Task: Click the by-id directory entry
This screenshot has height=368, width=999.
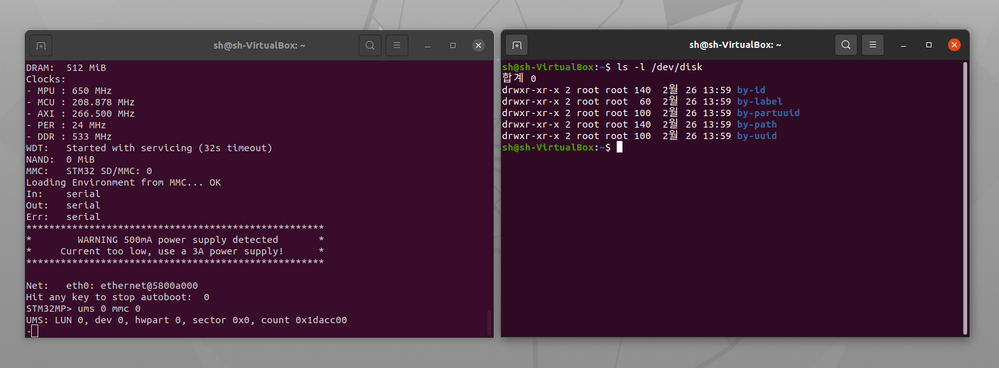Action: pyautogui.click(x=751, y=90)
